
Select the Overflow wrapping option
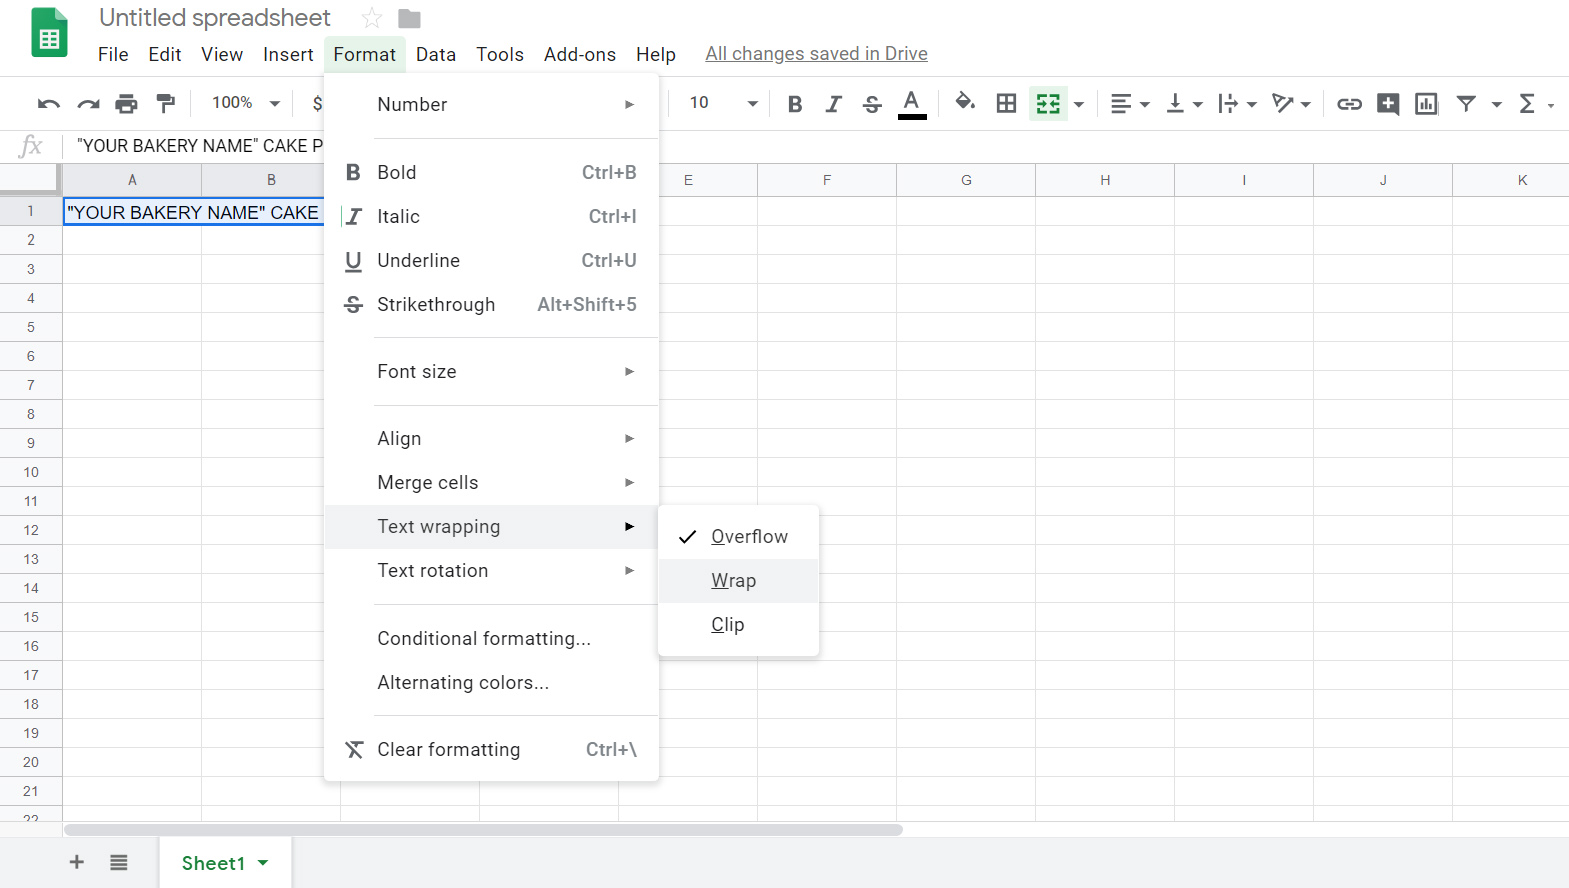(738, 536)
